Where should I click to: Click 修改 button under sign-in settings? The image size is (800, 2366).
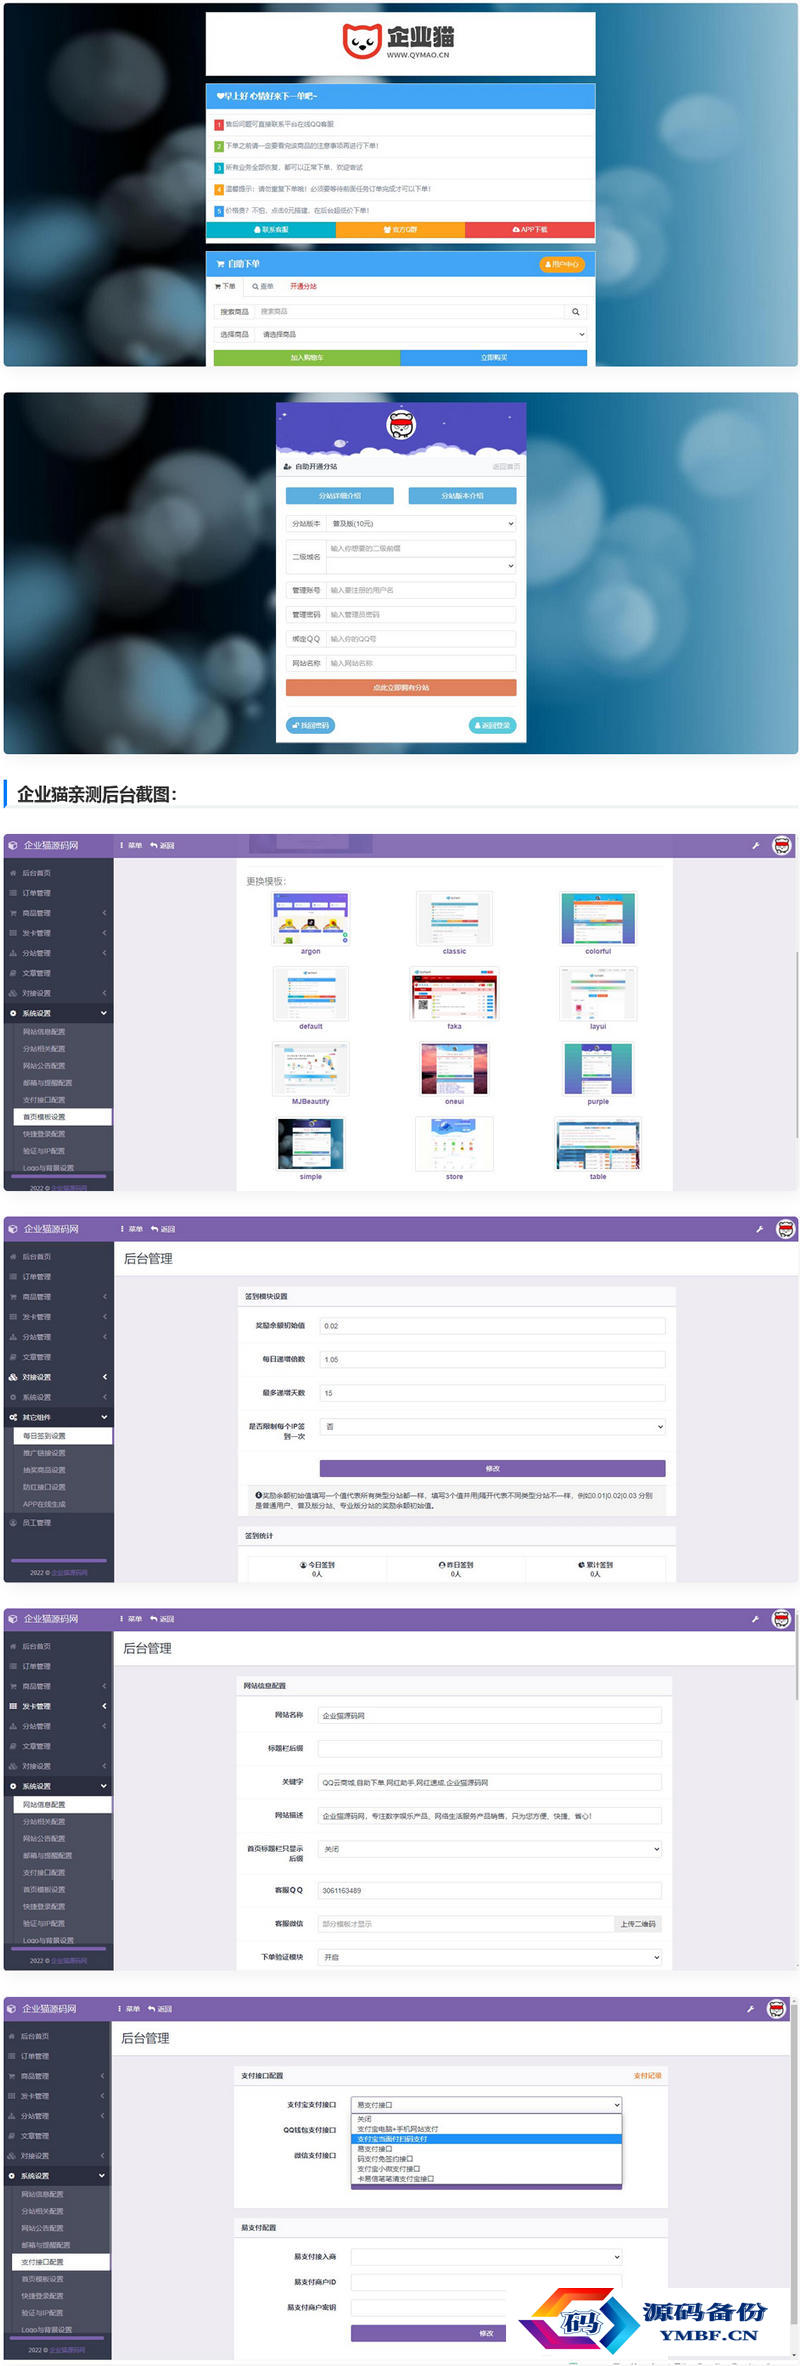[x=492, y=1469]
